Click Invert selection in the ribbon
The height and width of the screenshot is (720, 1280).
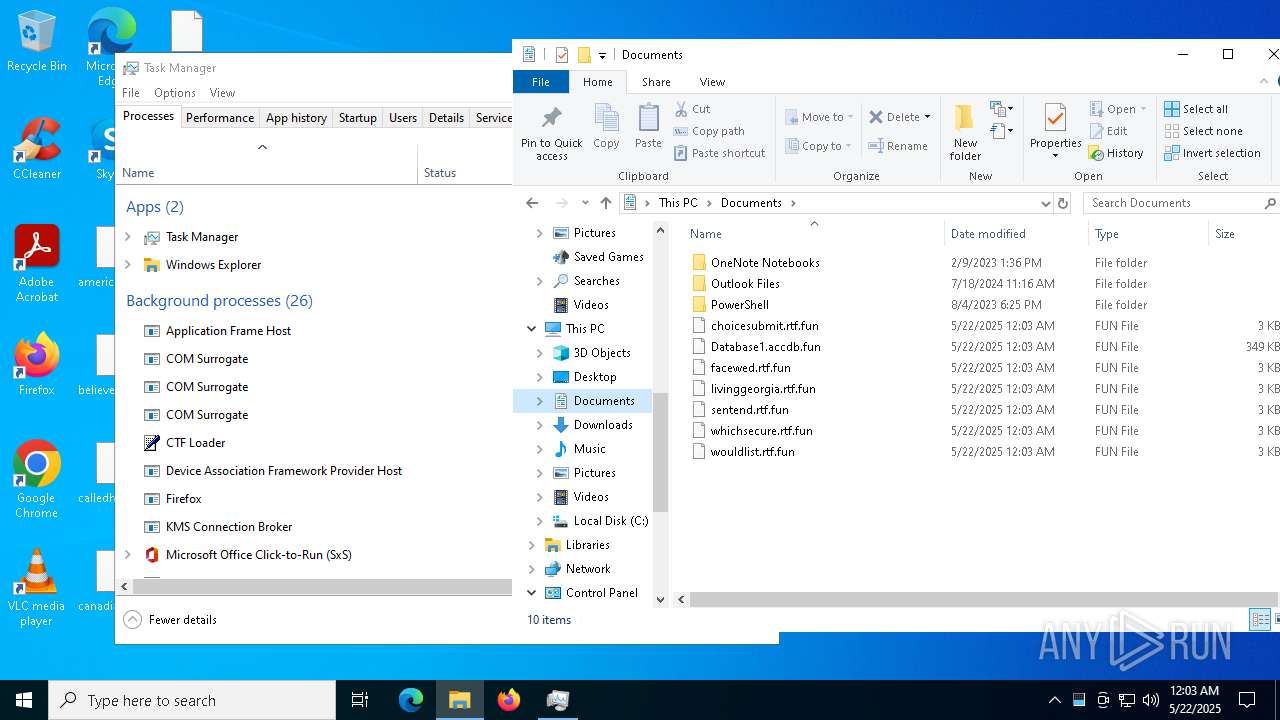point(1212,153)
